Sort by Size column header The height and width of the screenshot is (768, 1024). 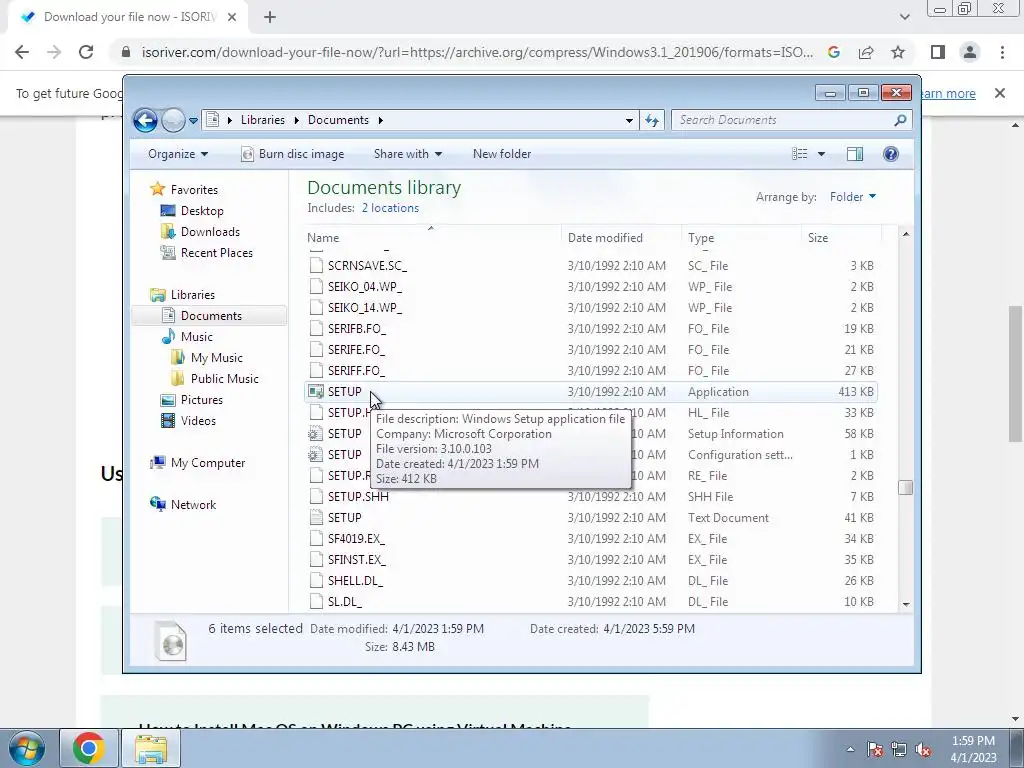[841, 238]
